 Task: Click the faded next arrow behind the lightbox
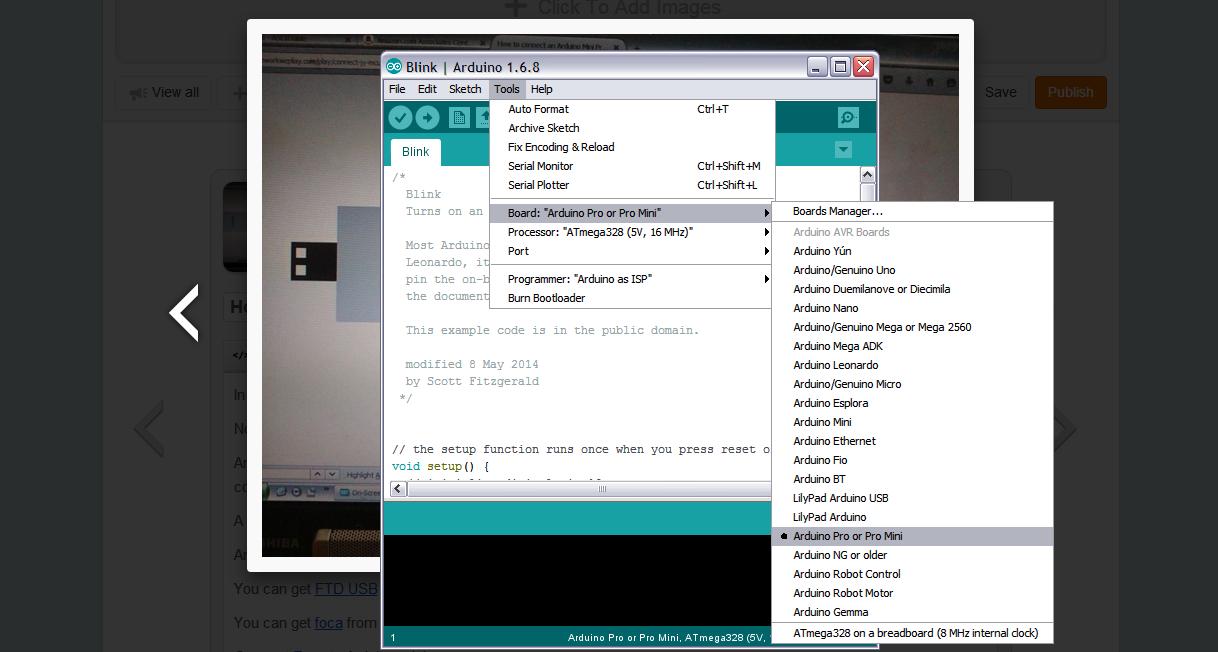pyautogui.click(x=1065, y=429)
